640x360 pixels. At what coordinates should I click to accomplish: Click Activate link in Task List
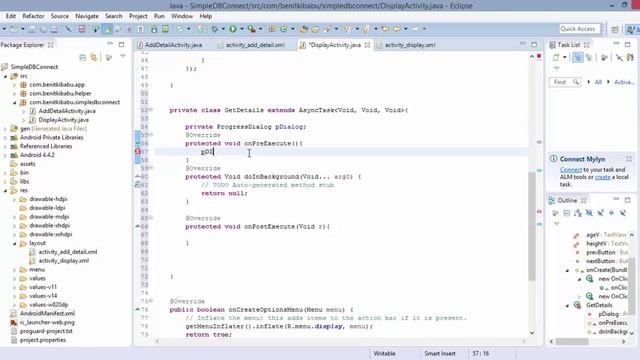click(x=624, y=82)
